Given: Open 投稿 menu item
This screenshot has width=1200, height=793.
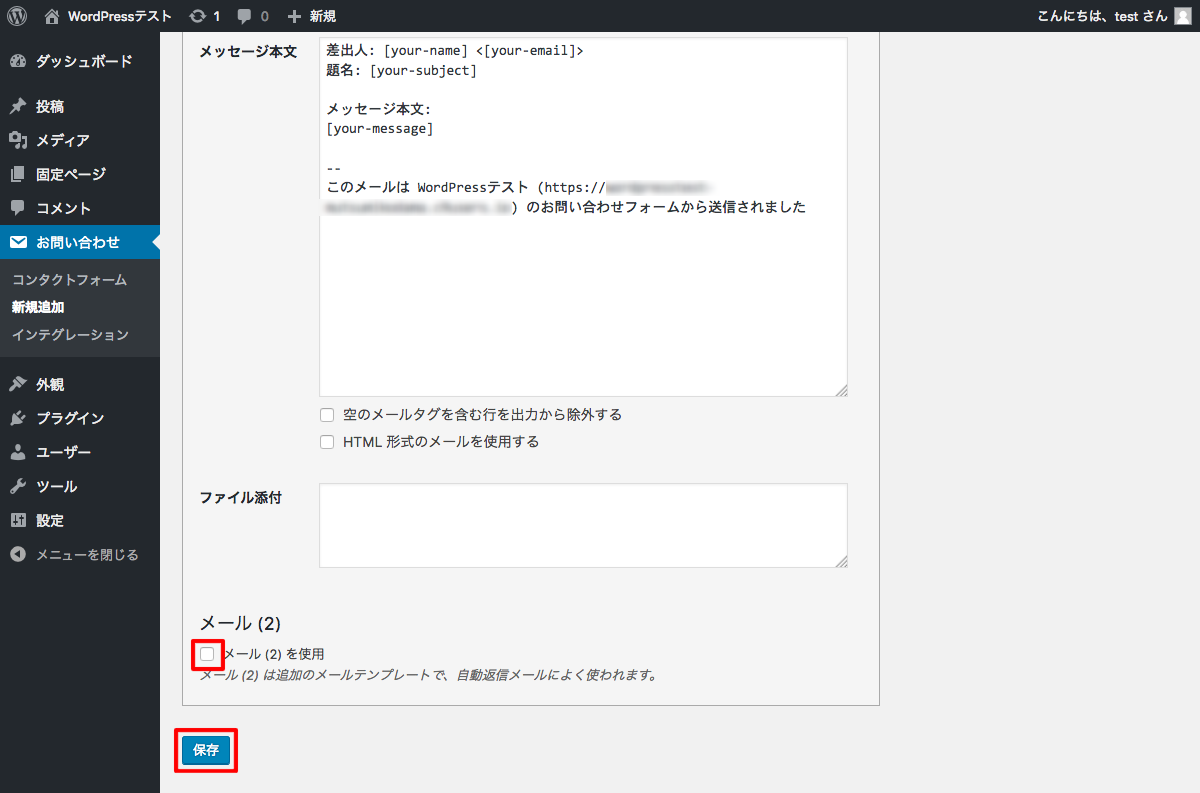Looking at the screenshot, I should (80, 106).
